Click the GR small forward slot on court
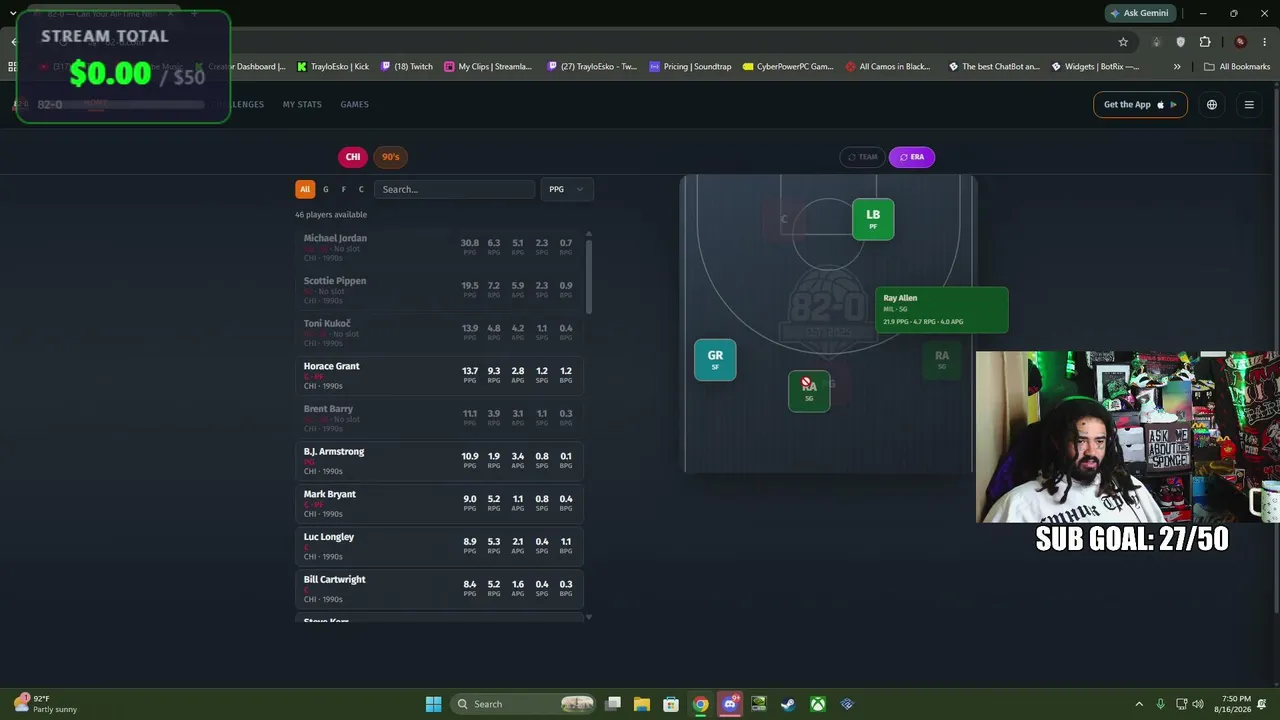1280x720 pixels. (x=715, y=360)
